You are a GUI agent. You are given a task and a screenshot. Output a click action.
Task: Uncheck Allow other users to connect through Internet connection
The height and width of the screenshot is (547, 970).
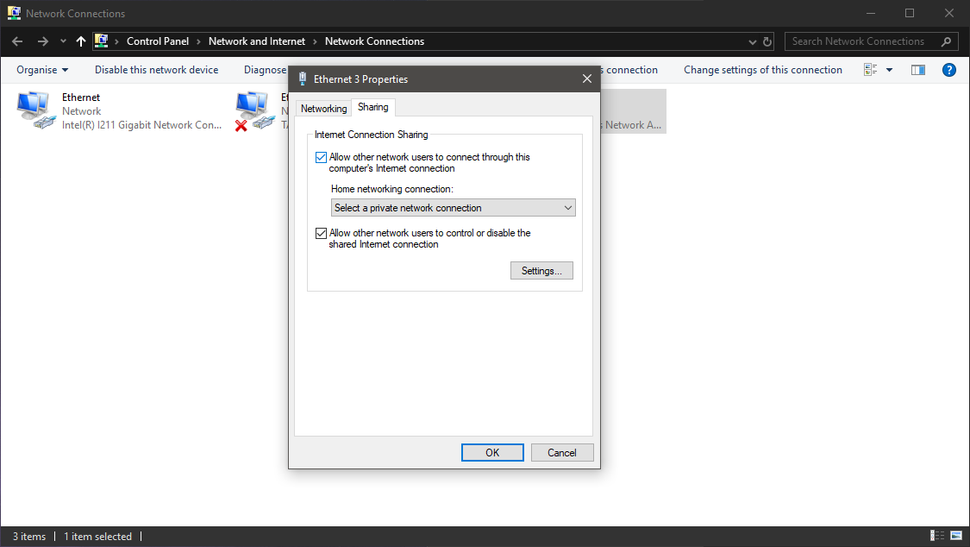[x=321, y=157]
